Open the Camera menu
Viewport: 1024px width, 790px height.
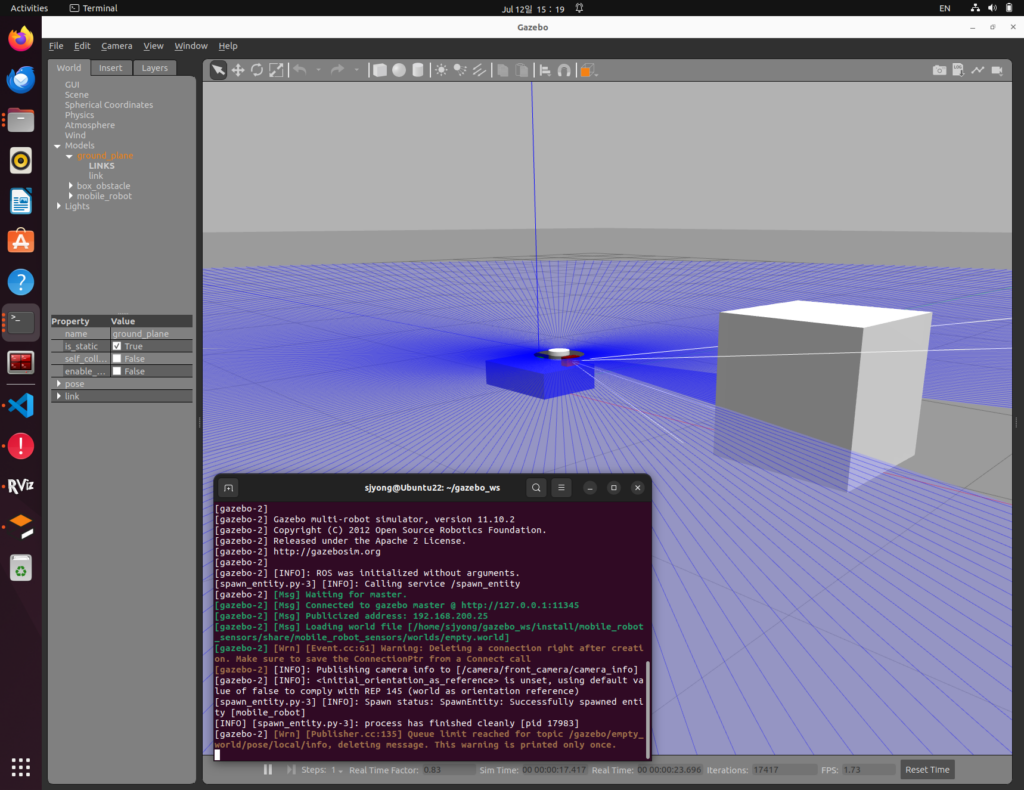(x=116, y=46)
